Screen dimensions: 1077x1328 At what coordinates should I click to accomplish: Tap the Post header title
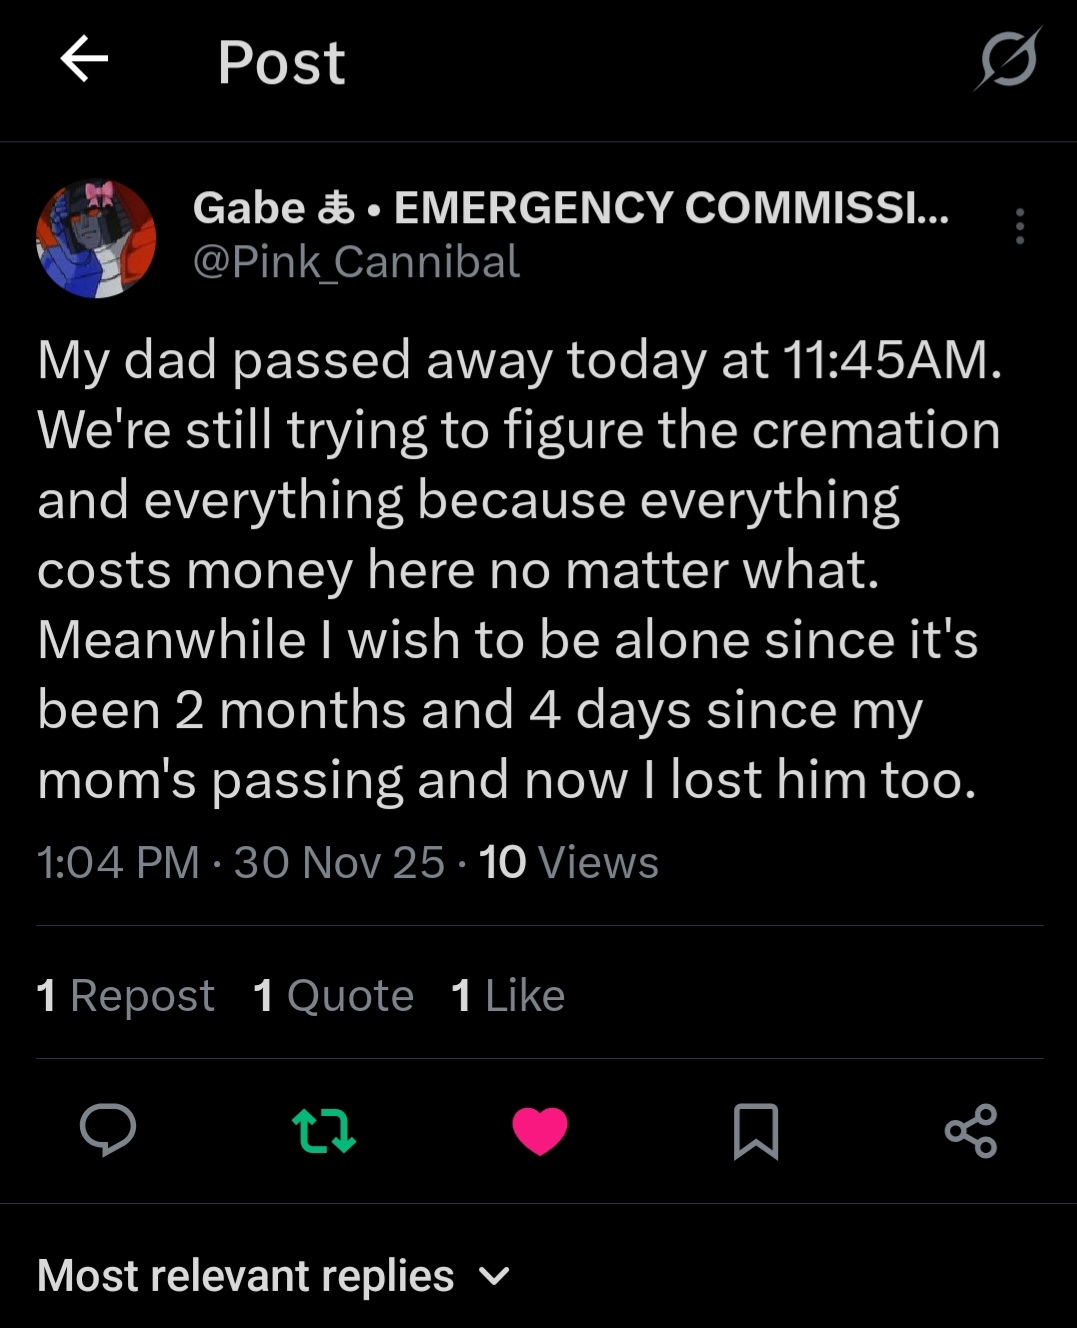tap(281, 62)
